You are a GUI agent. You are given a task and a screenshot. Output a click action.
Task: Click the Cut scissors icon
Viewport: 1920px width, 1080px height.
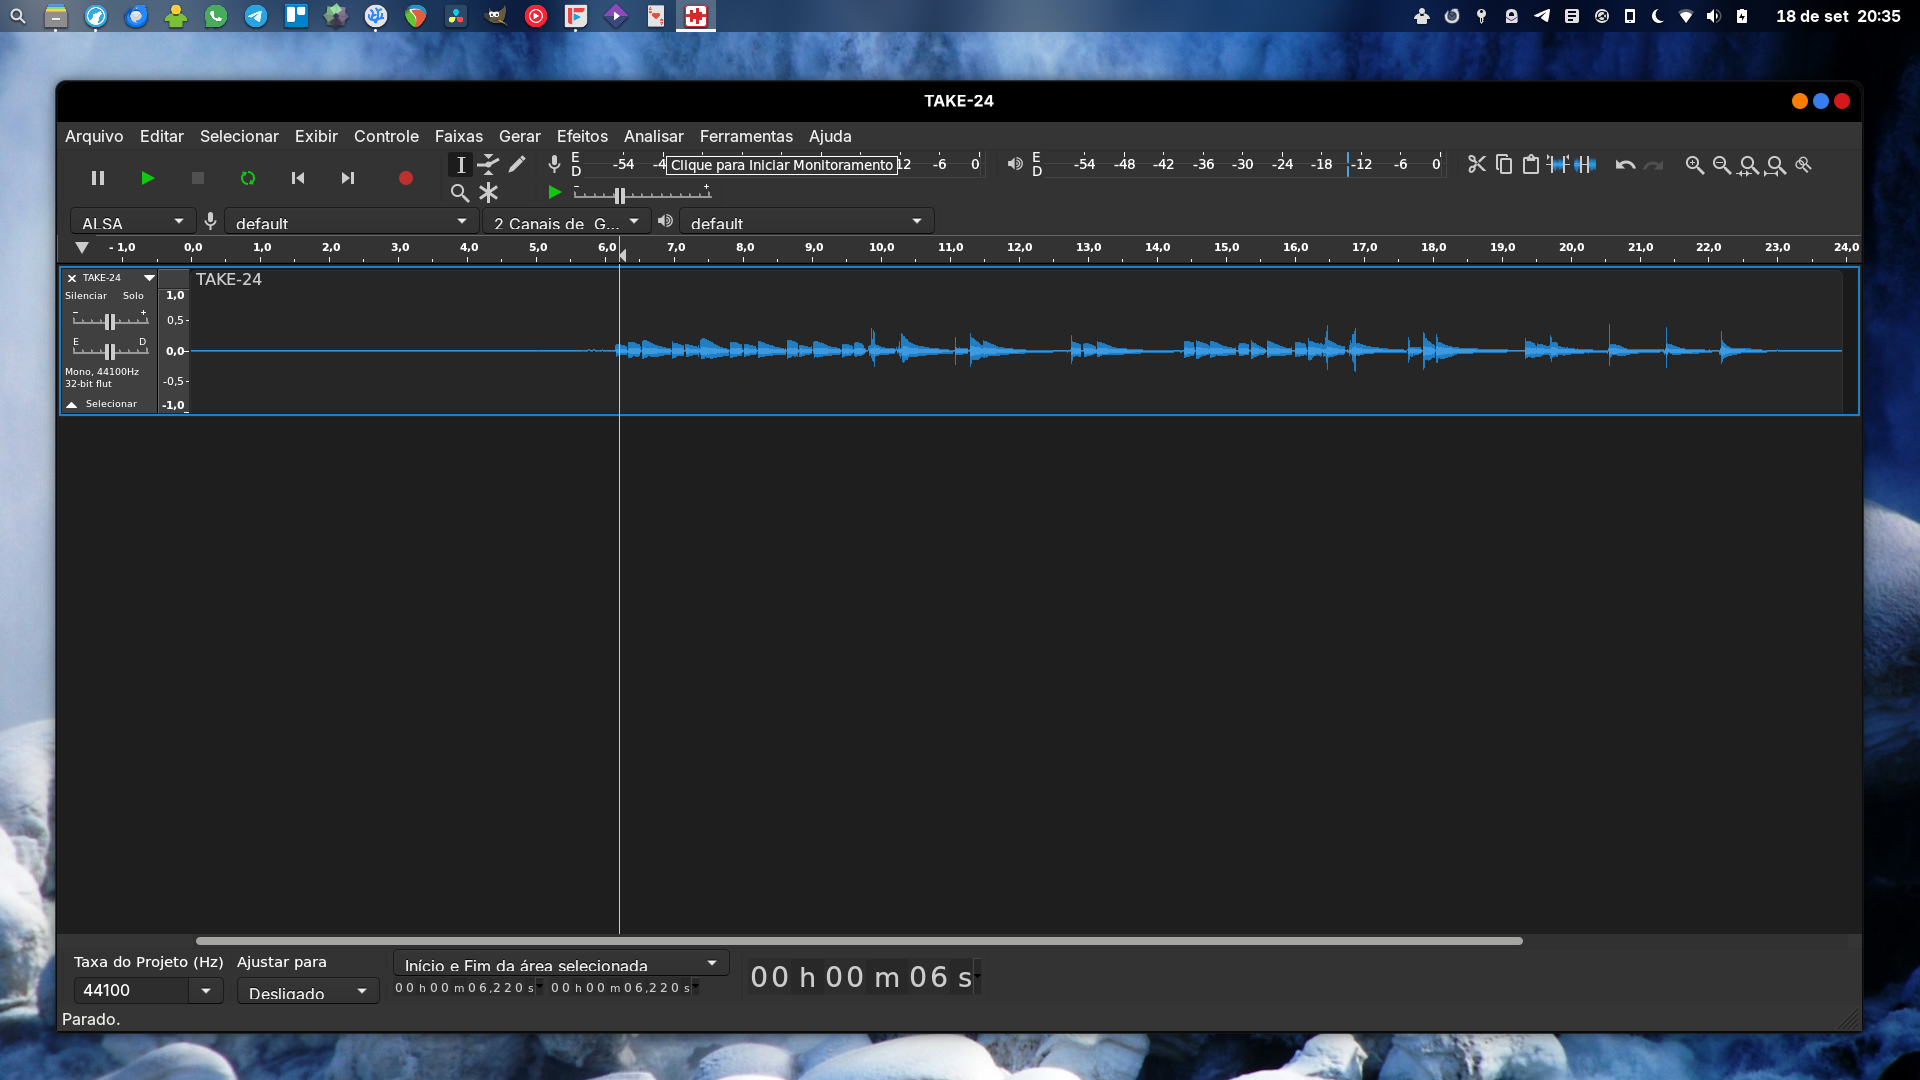click(x=1476, y=164)
